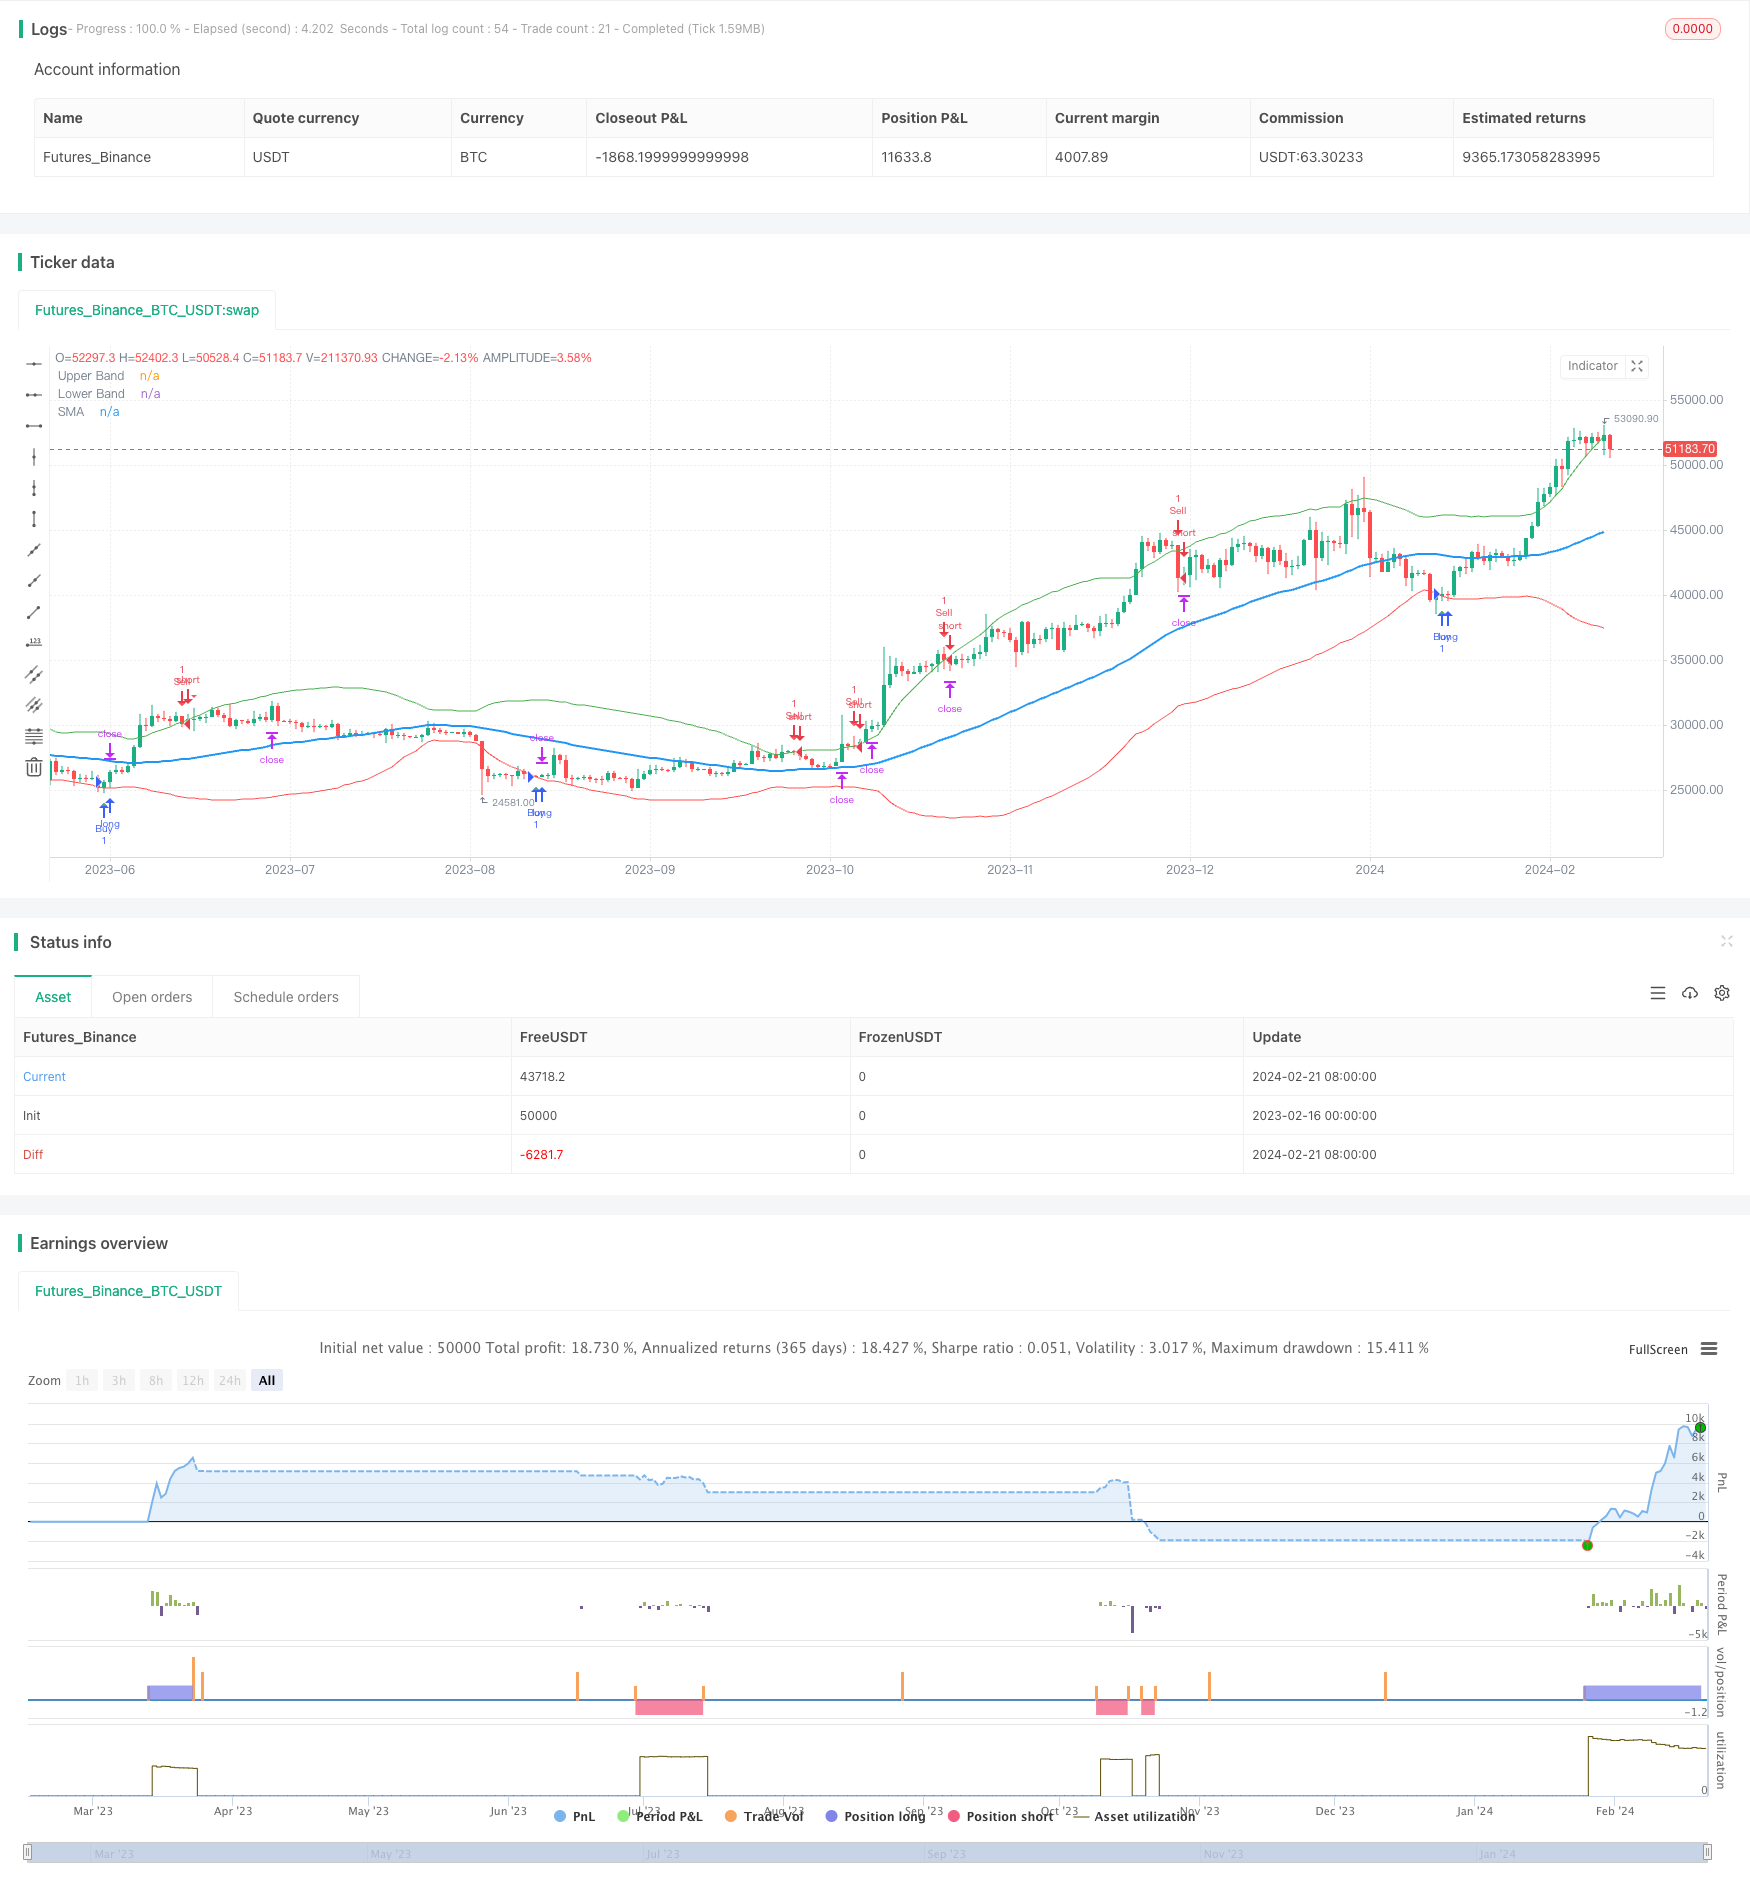Screen dimensions: 1750x1892
Task: Select the Current row link
Action: coord(44,1077)
